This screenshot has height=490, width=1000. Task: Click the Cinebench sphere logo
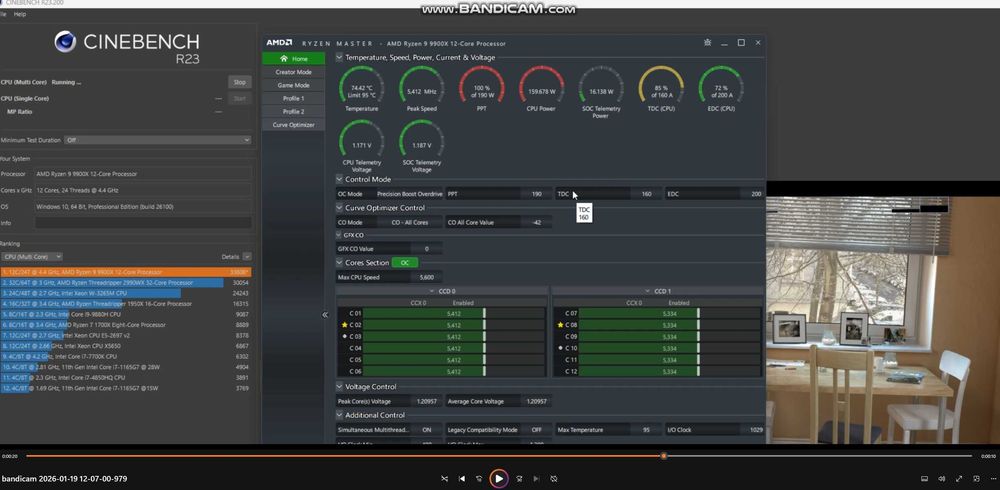click(x=65, y=42)
